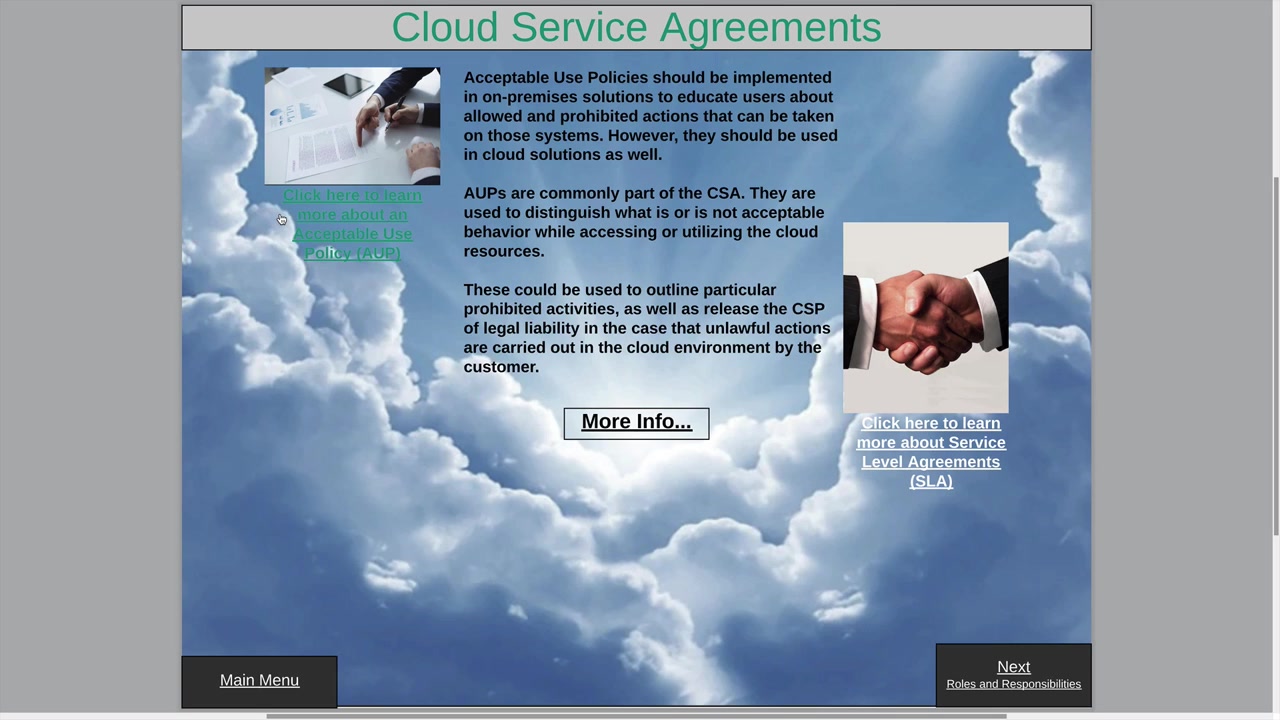Click the paragraph starting 'AUPs are commonly part'
Viewport: 1280px width, 720px height.
click(x=644, y=222)
